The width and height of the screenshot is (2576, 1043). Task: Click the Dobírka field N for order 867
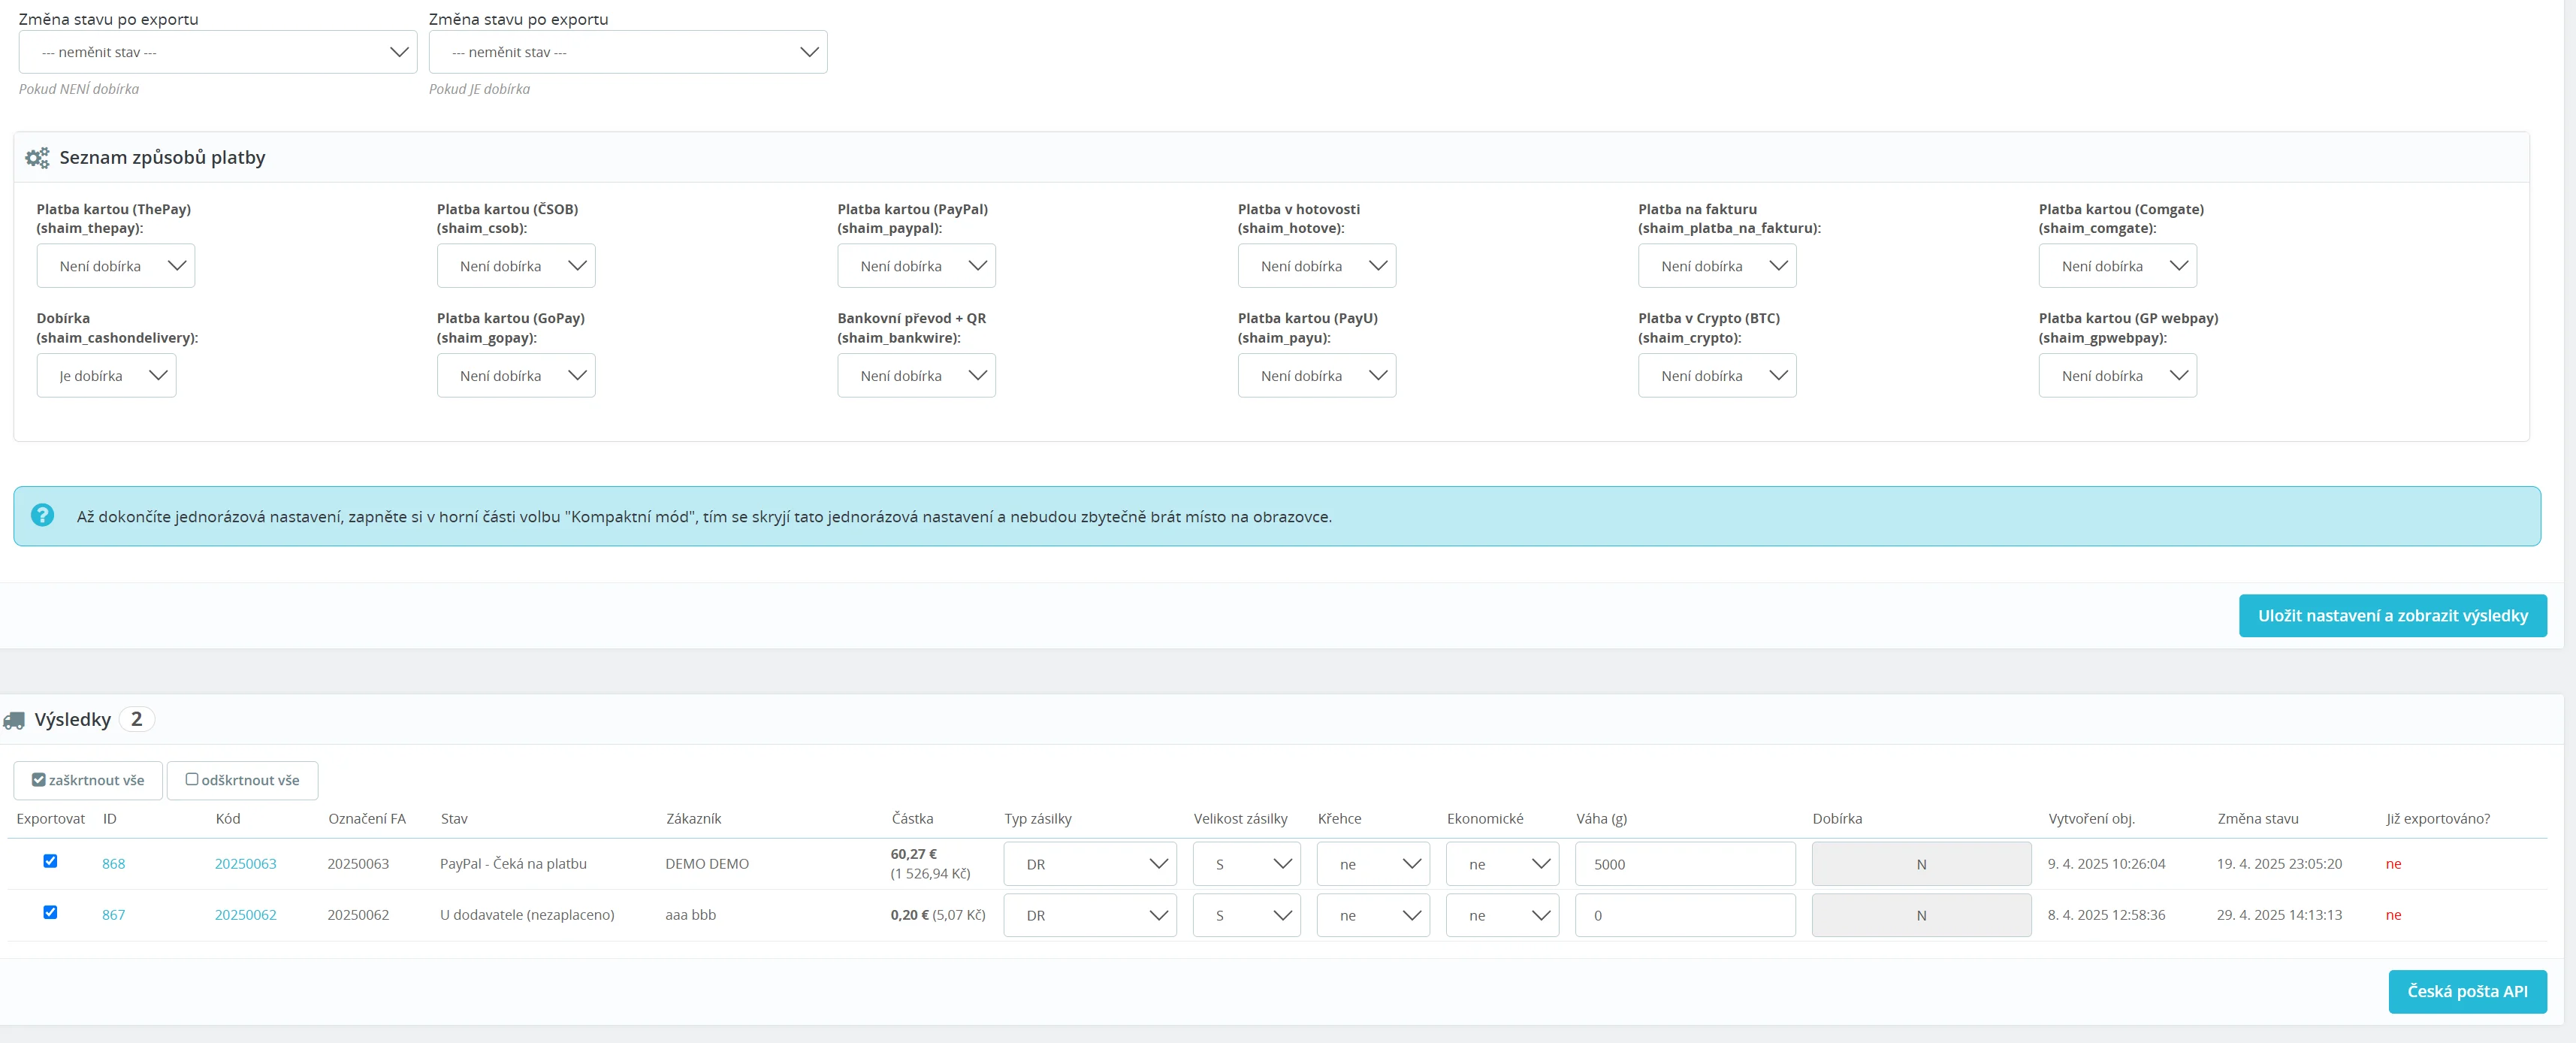click(1920, 915)
